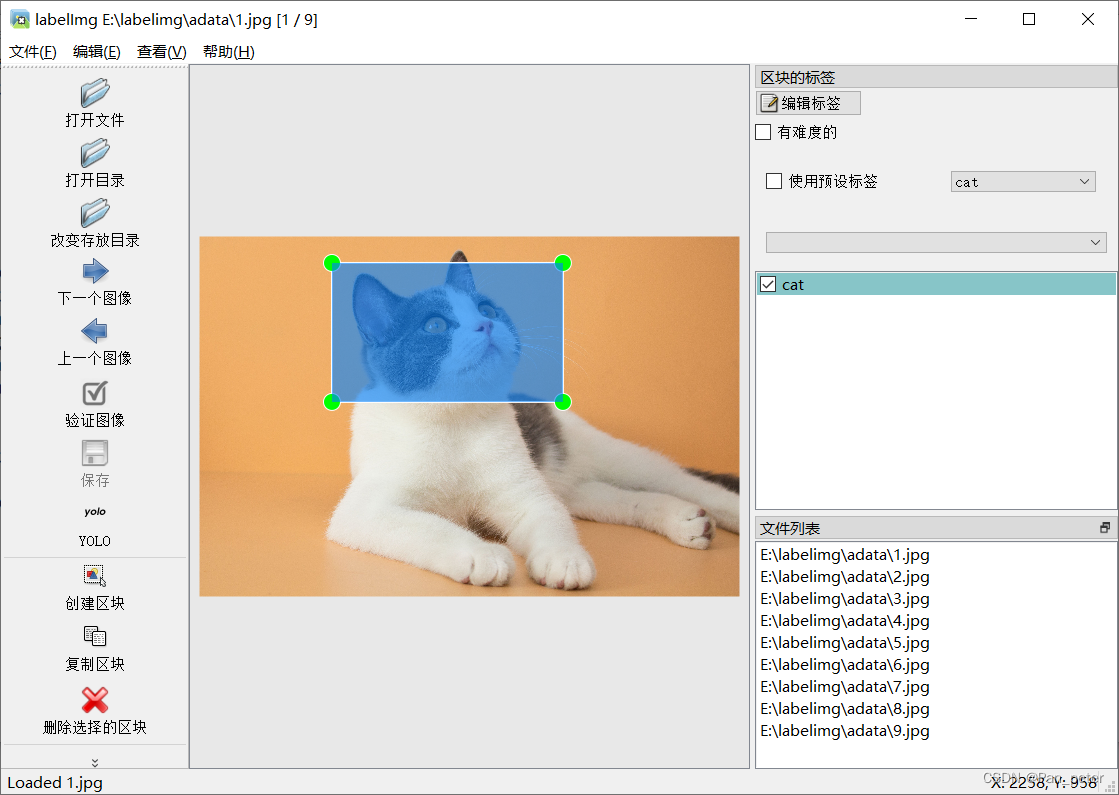Image resolution: width=1119 pixels, height=795 pixels.
Task: Select the Create RectBox (创建区块) tool icon
Action: pyautogui.click(x=95, y=575)
